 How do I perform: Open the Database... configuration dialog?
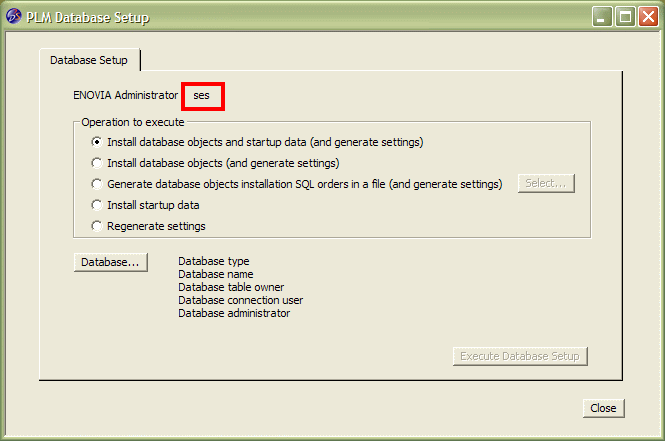pos(111,262)
